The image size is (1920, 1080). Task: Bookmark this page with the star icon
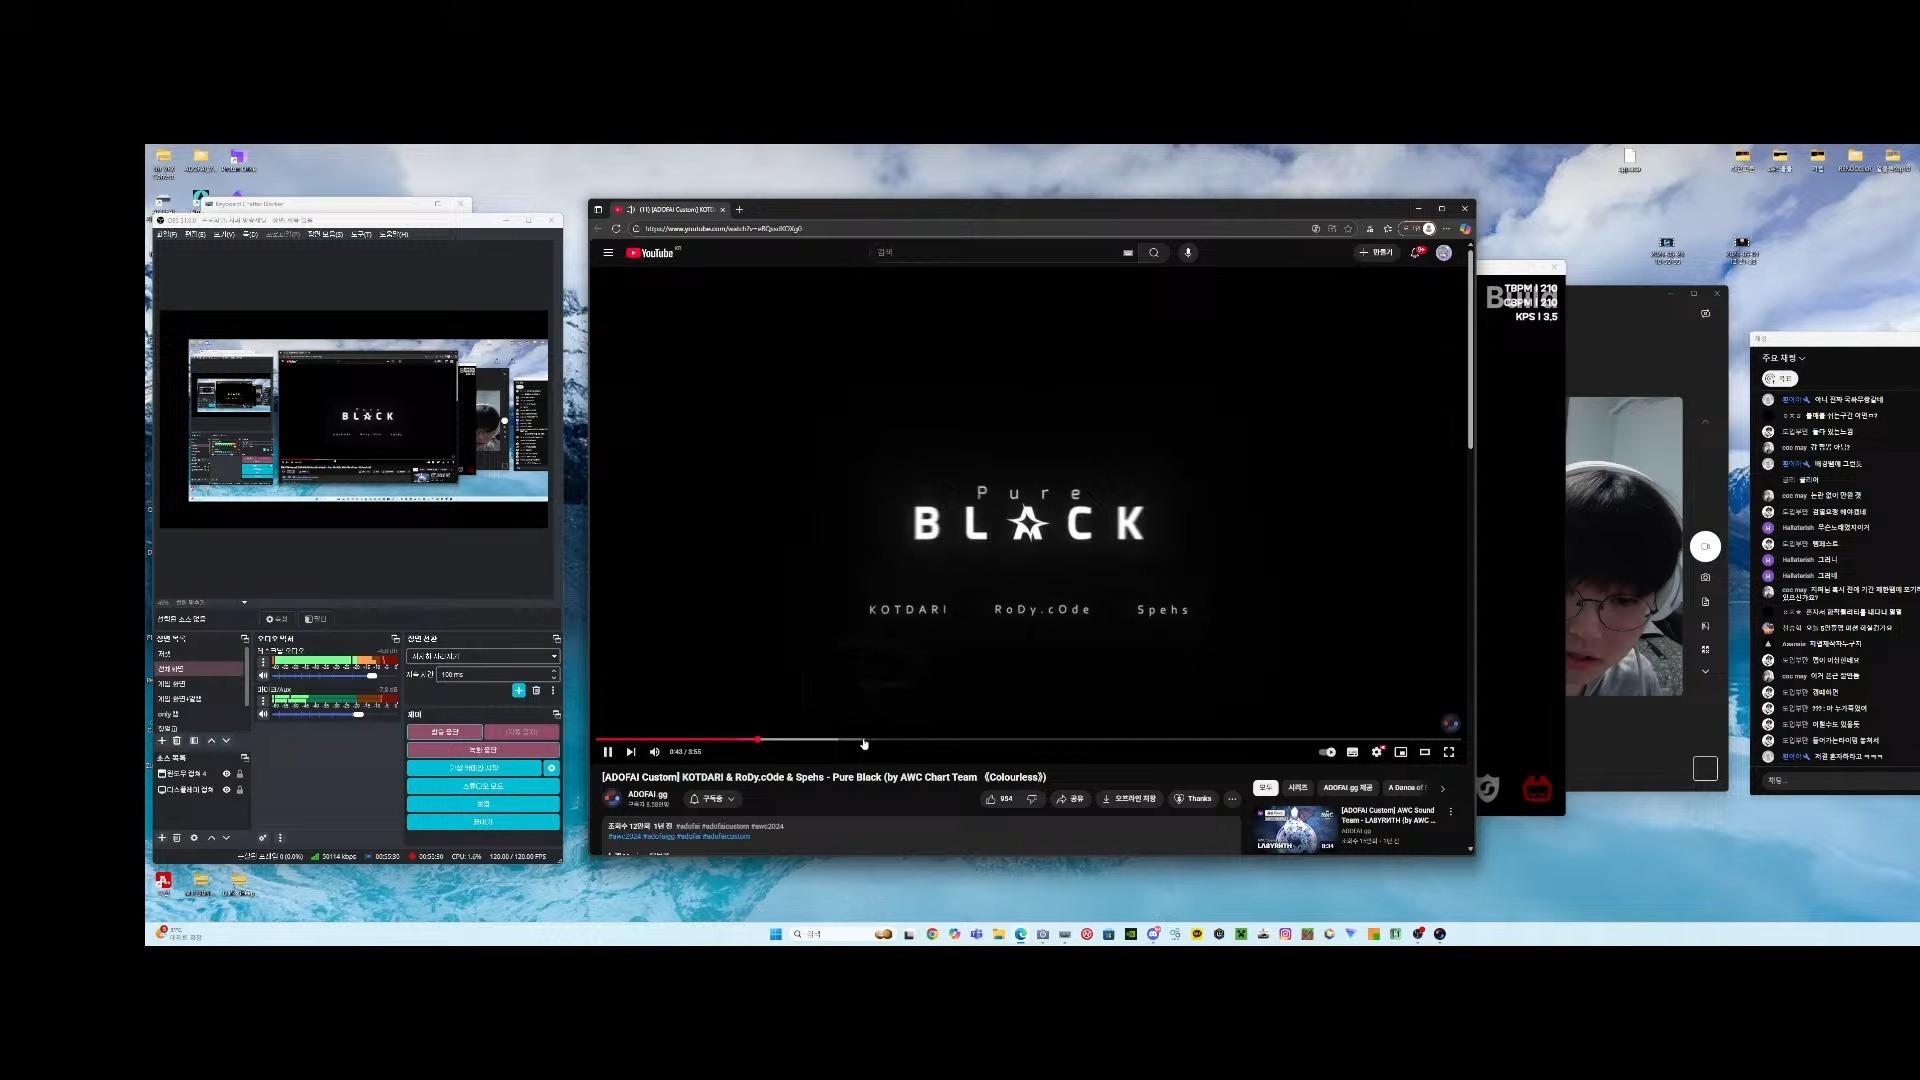click(x=1348, y=229)
